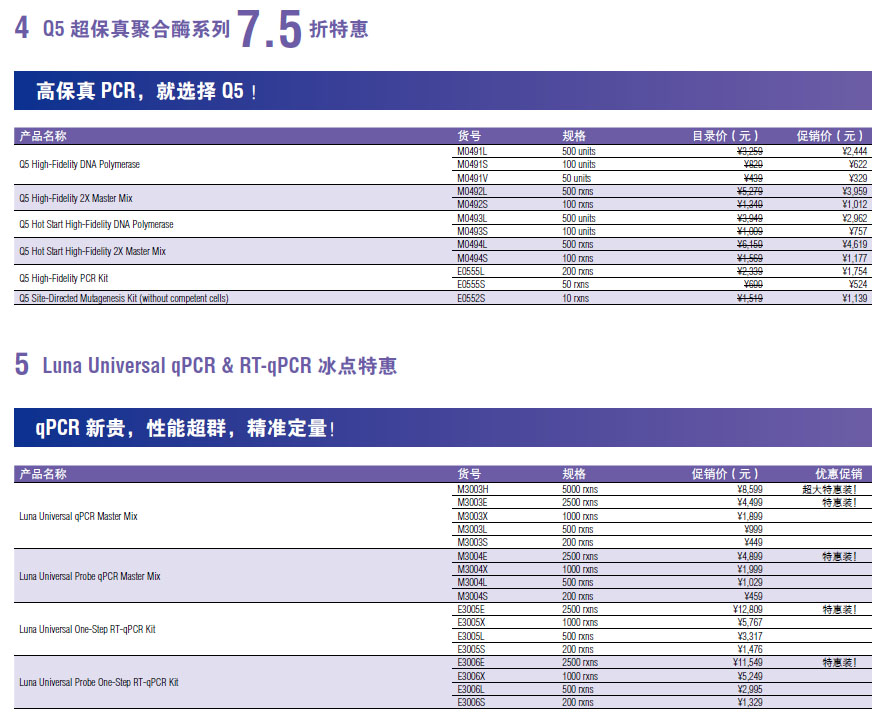
Task: Click catalog number M0493S
Action: click(472, 231)
